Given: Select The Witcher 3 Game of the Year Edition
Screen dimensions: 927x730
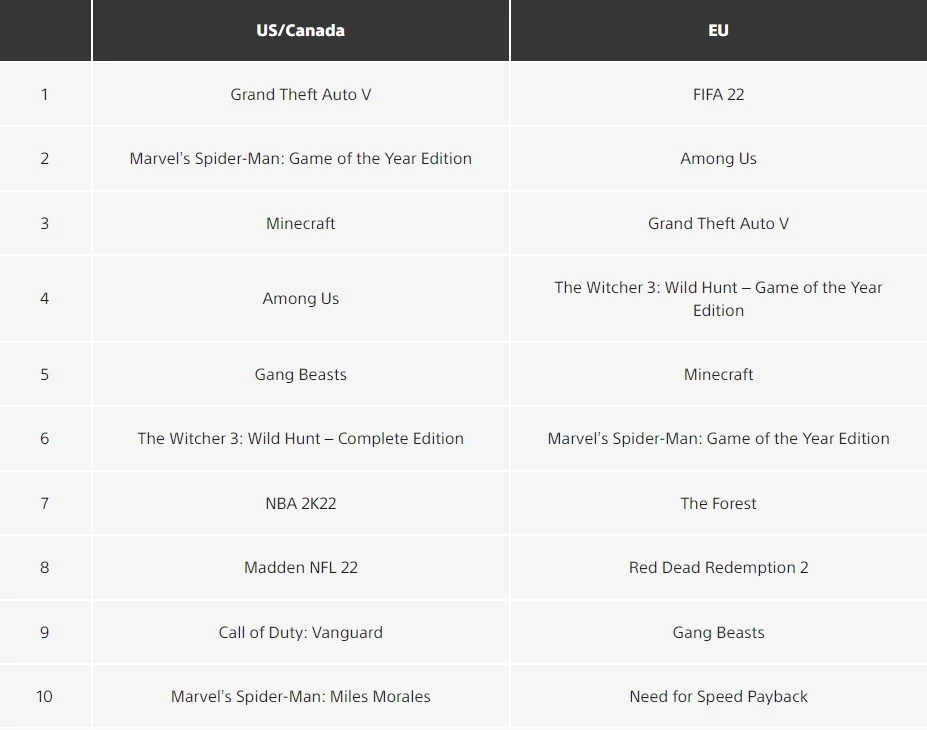Looking at the screenshot, I should 718,298.
